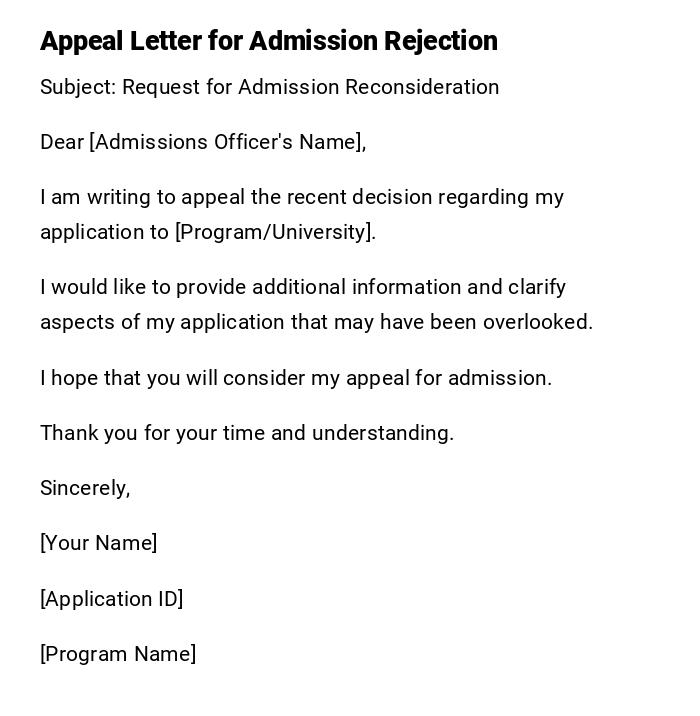The width and height of the screenshot is (700, 716).
Task: Select the [Admissions Officer's Name] placeholder
Action: coord(227,142)
